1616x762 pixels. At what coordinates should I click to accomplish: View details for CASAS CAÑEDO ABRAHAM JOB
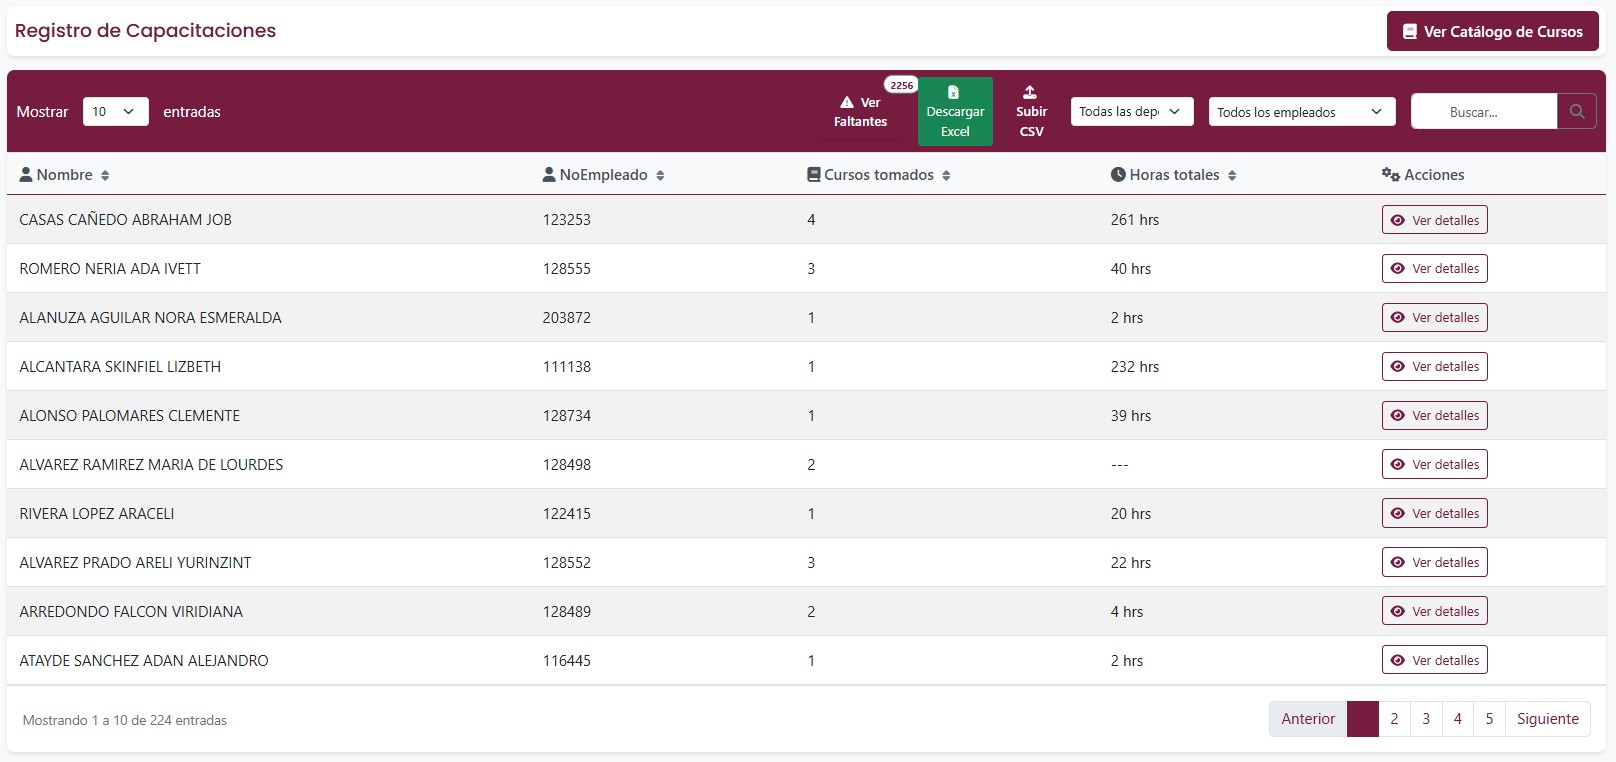click(x=1434, y=220)
